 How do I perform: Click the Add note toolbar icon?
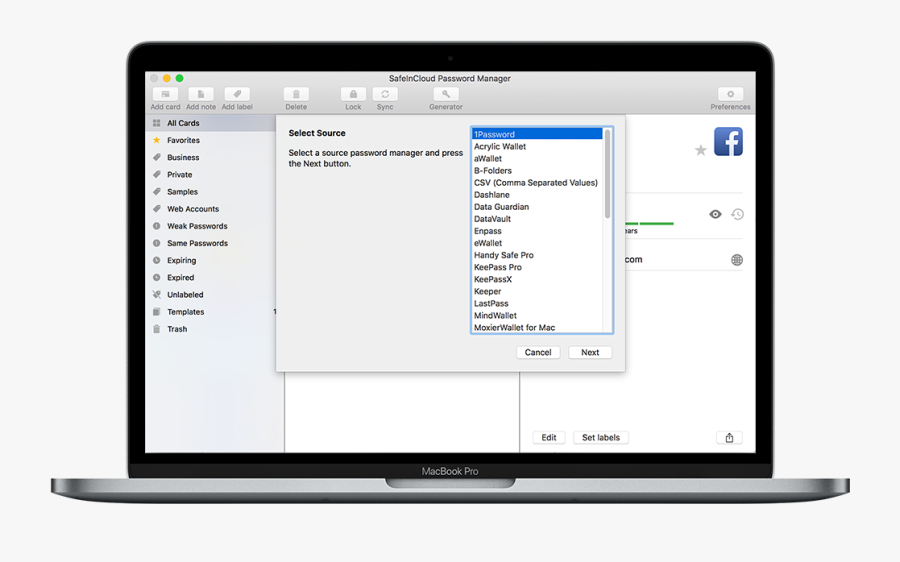[201, 94]
